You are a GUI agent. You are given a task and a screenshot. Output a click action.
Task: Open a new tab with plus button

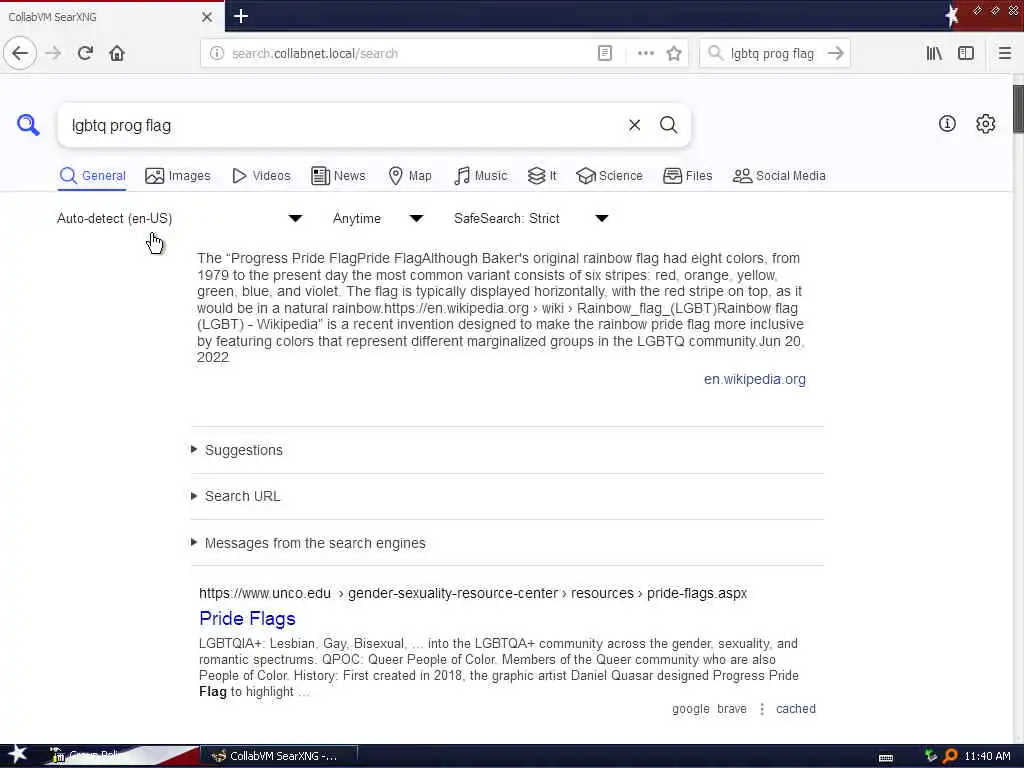pyautogui.click(x=240, y=16)
